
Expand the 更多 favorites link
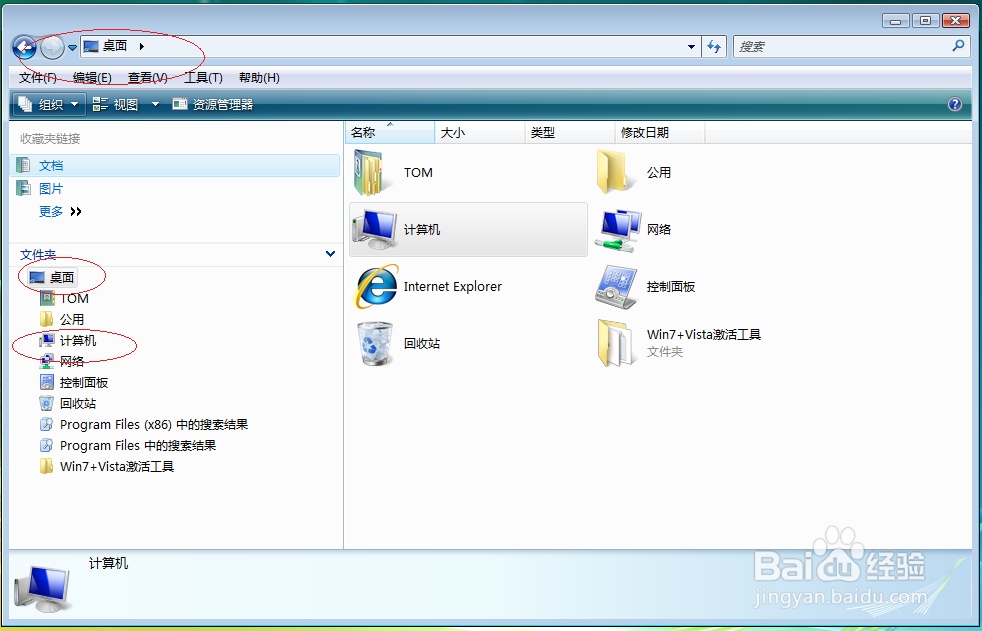coord(60,212)
